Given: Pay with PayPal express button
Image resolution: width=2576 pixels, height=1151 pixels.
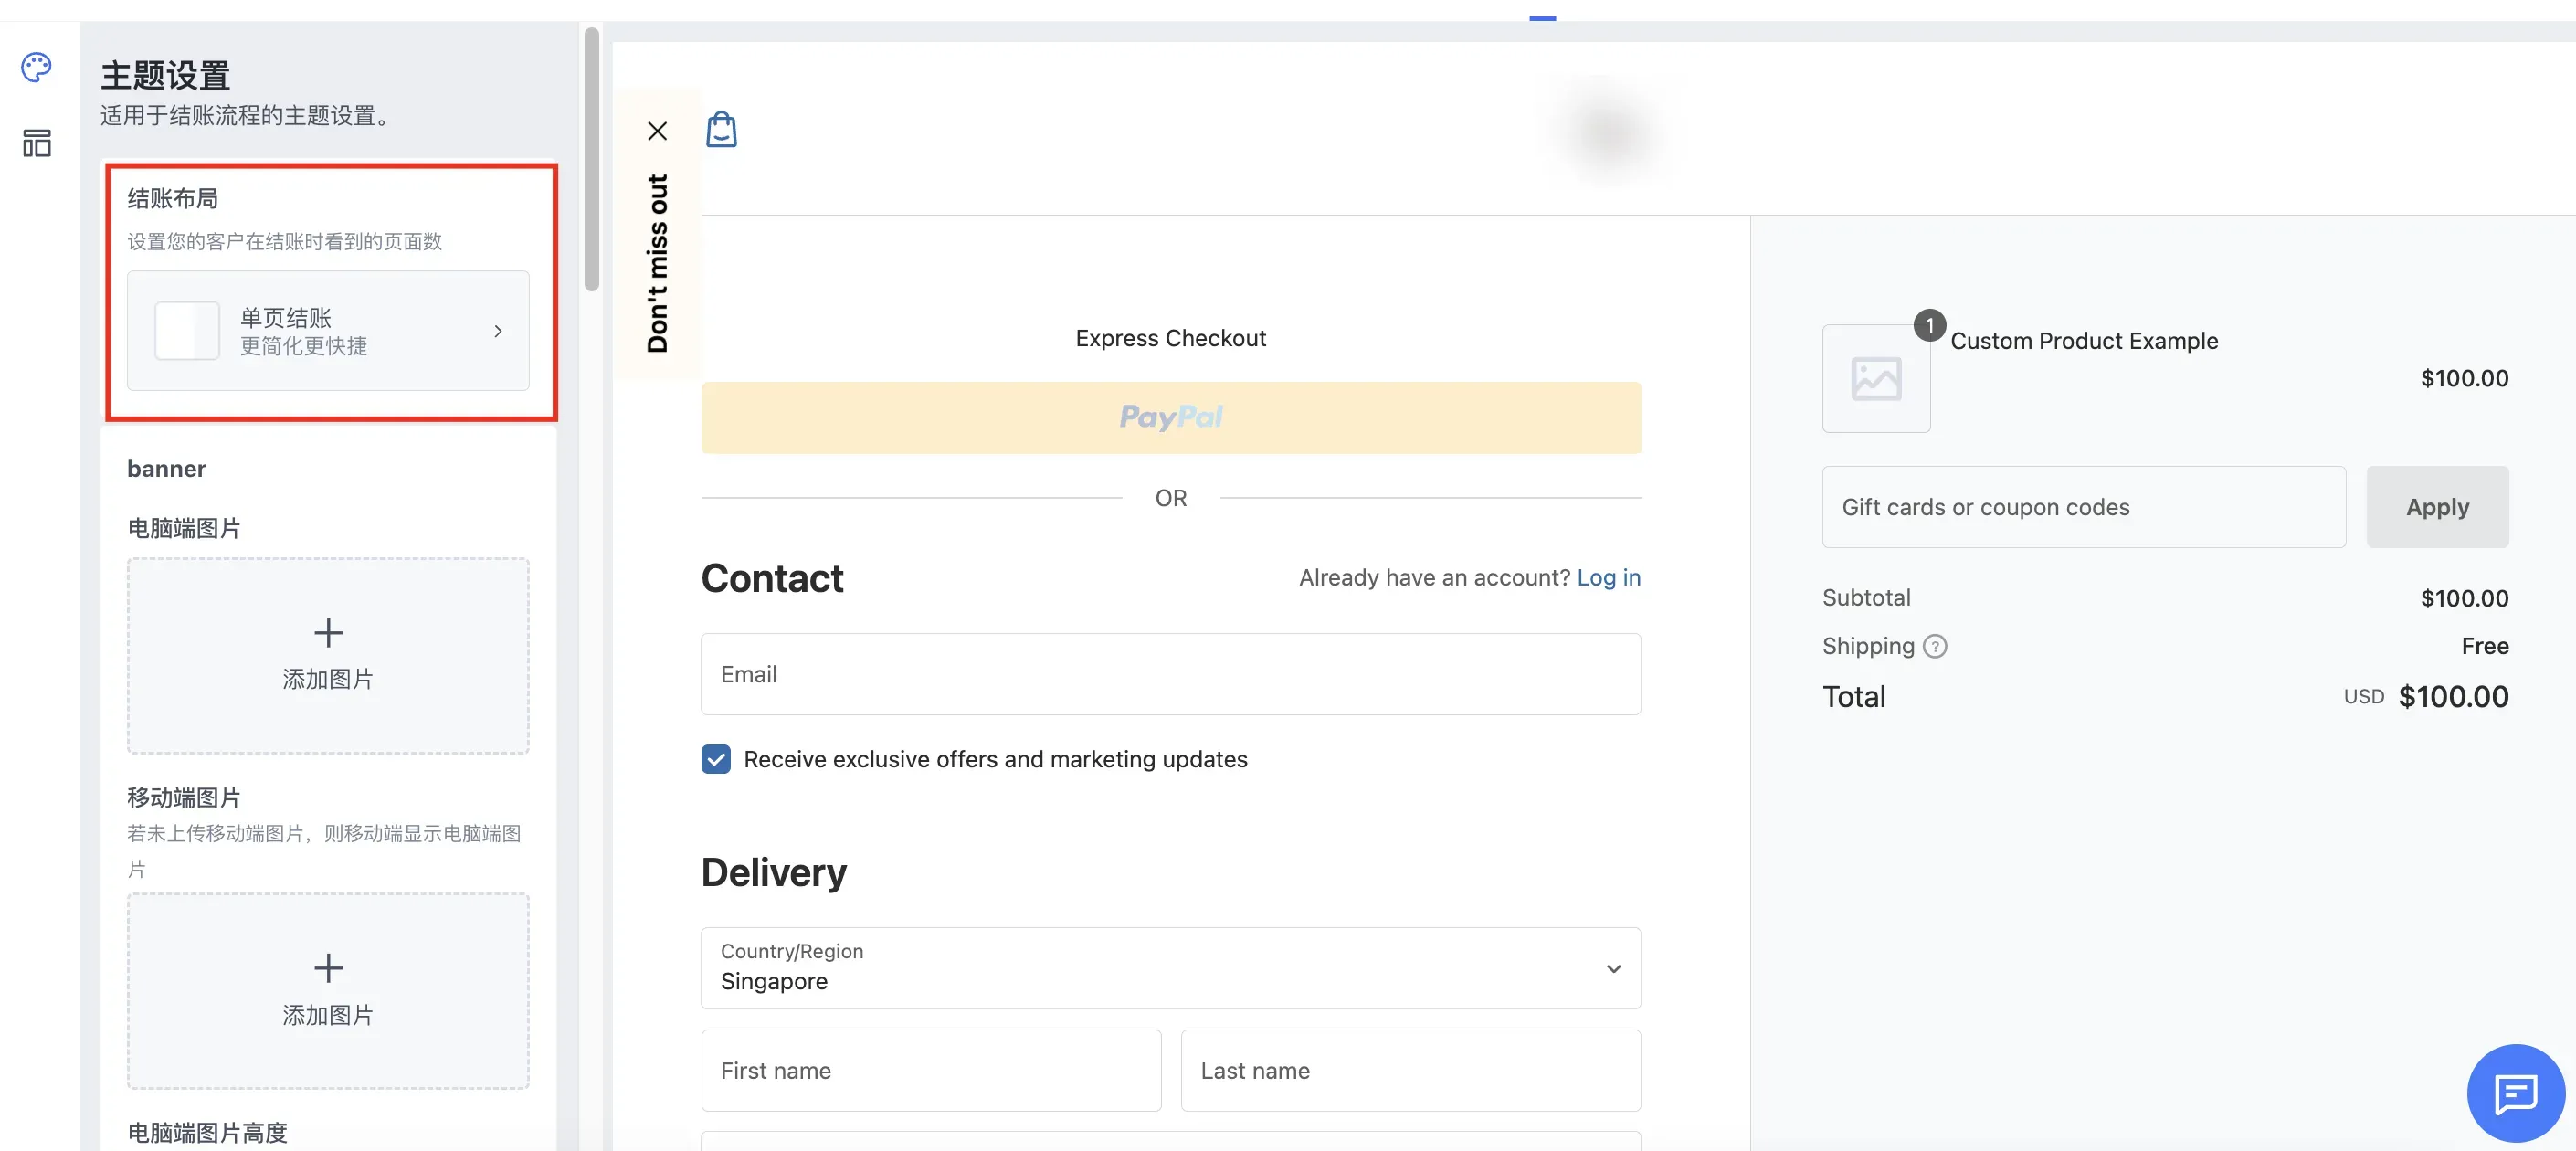Looking at the screenshot, I should pyautogui.click(x=1170, y=417).
